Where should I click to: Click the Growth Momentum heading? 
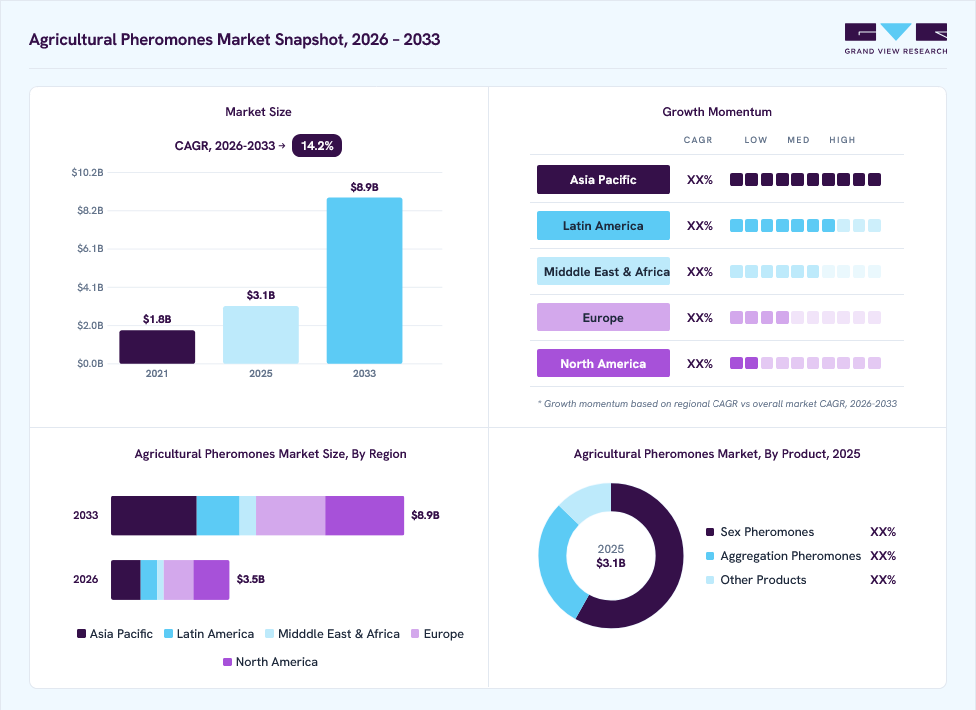coord(717,112)
